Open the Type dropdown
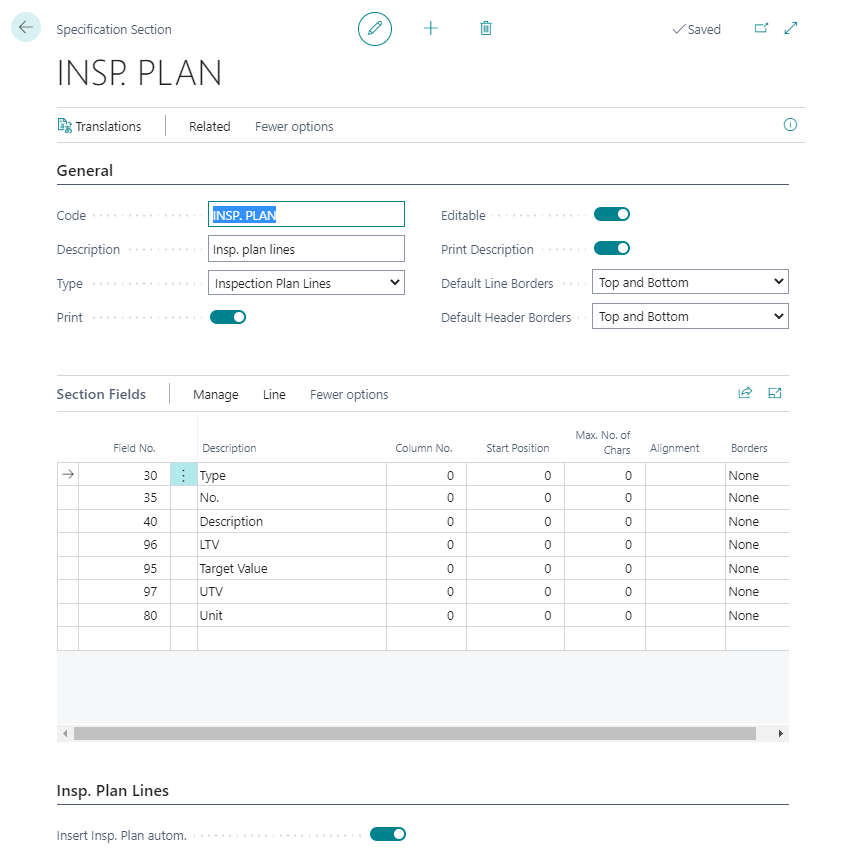This screenshot has height=858, width=863. 306,283
